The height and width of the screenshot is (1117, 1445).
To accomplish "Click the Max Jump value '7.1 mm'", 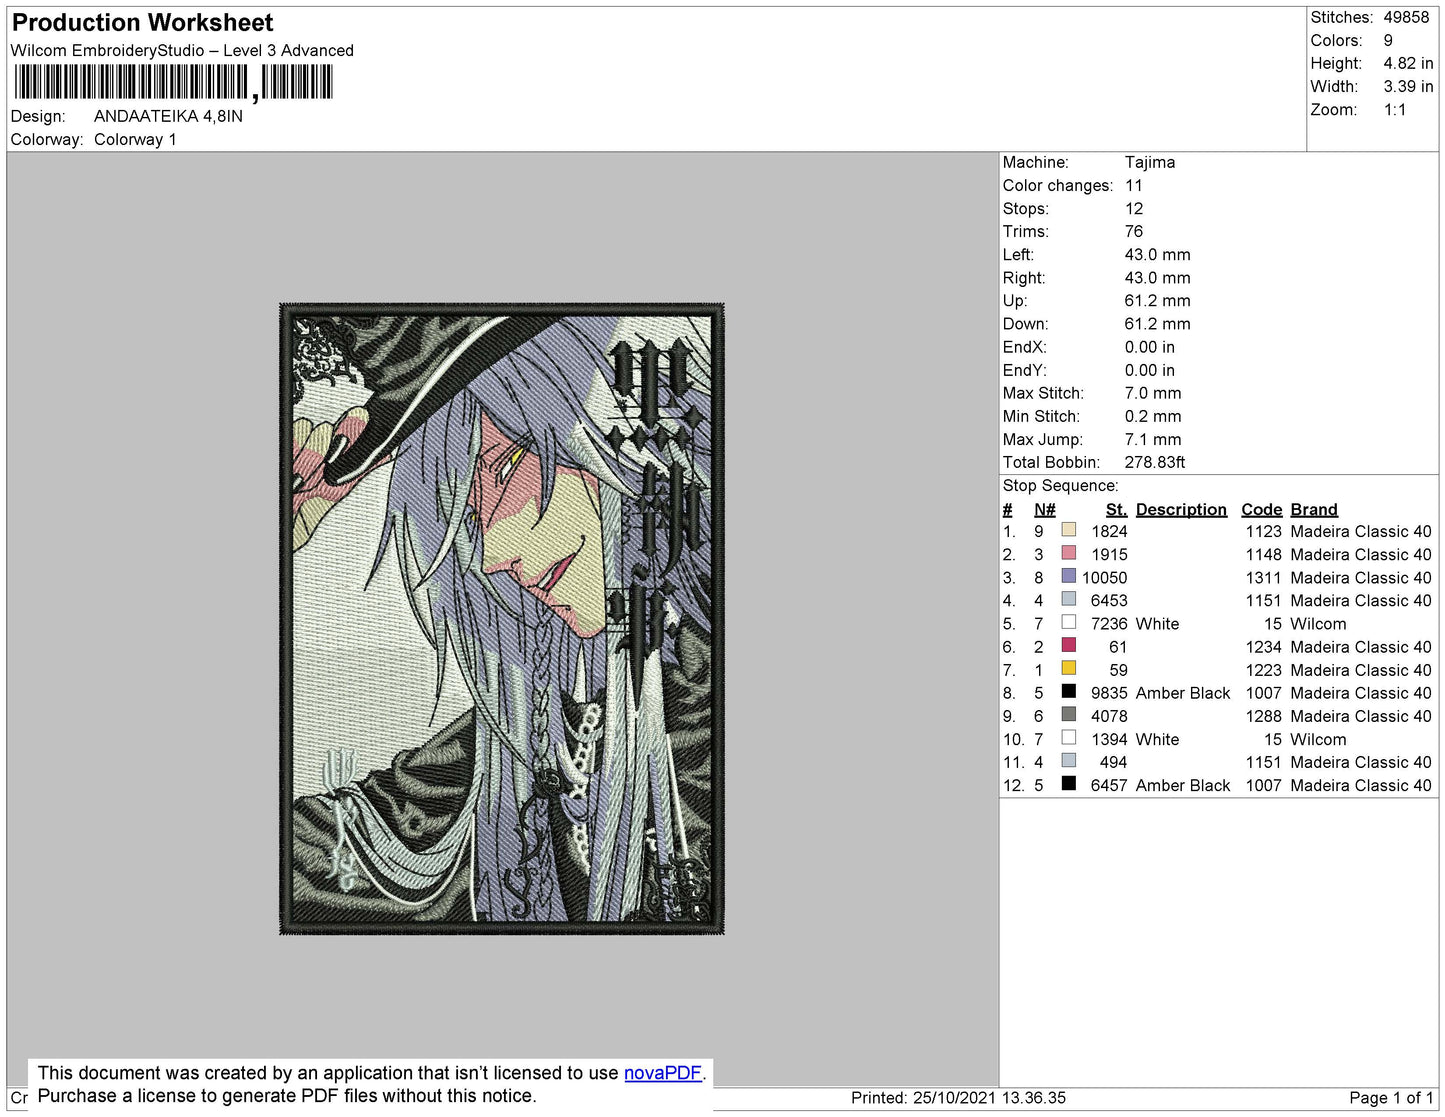I will (x=1153, y=439).
